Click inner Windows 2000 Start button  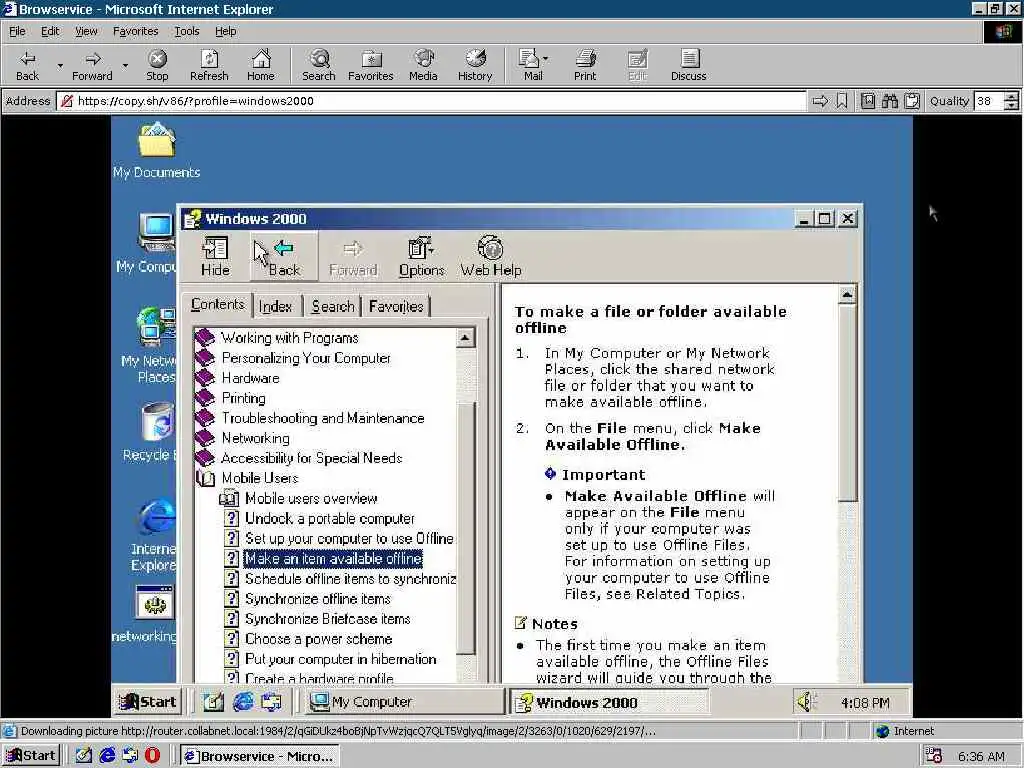point(148,702)
